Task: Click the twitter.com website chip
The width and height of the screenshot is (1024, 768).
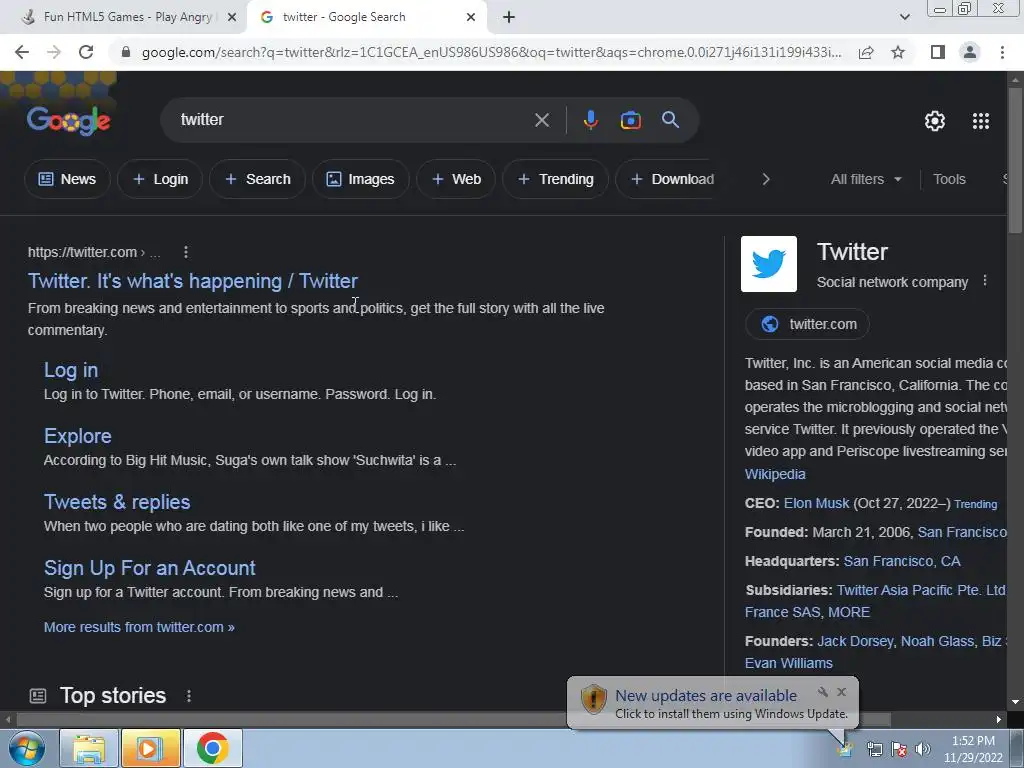Action: (808, 324)
